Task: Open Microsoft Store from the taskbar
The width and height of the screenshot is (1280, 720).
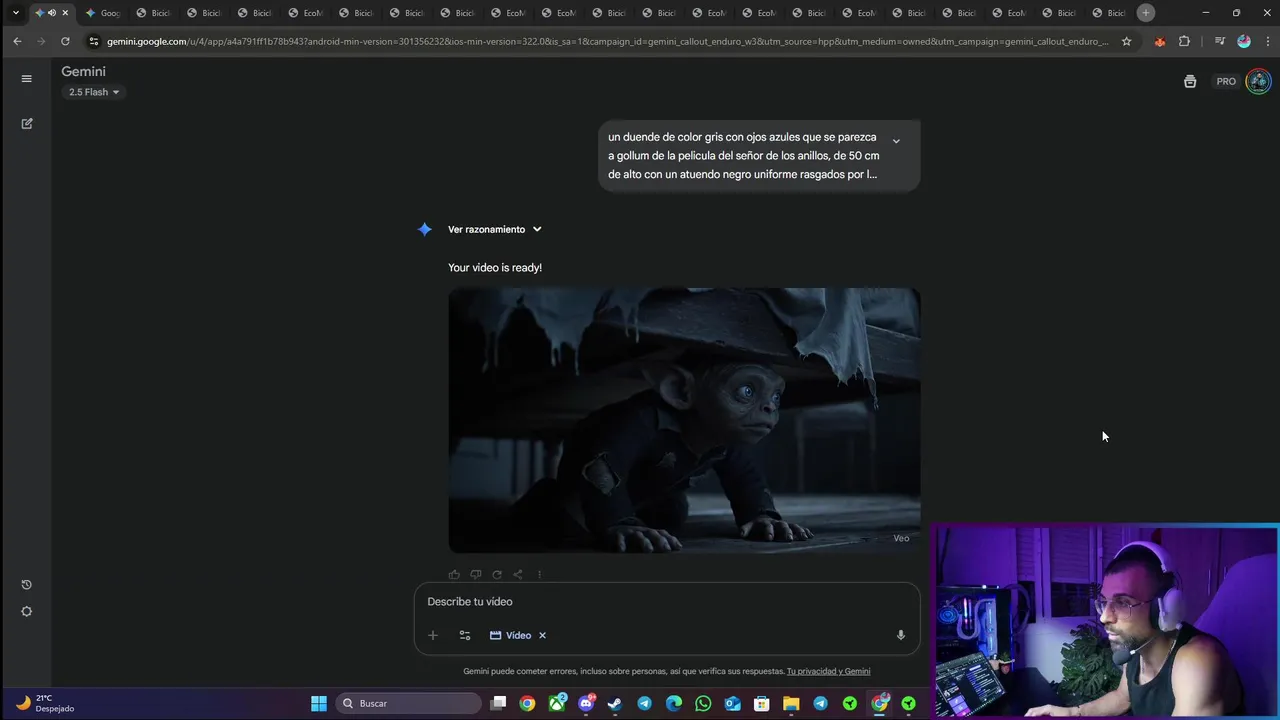Action: 762,704
